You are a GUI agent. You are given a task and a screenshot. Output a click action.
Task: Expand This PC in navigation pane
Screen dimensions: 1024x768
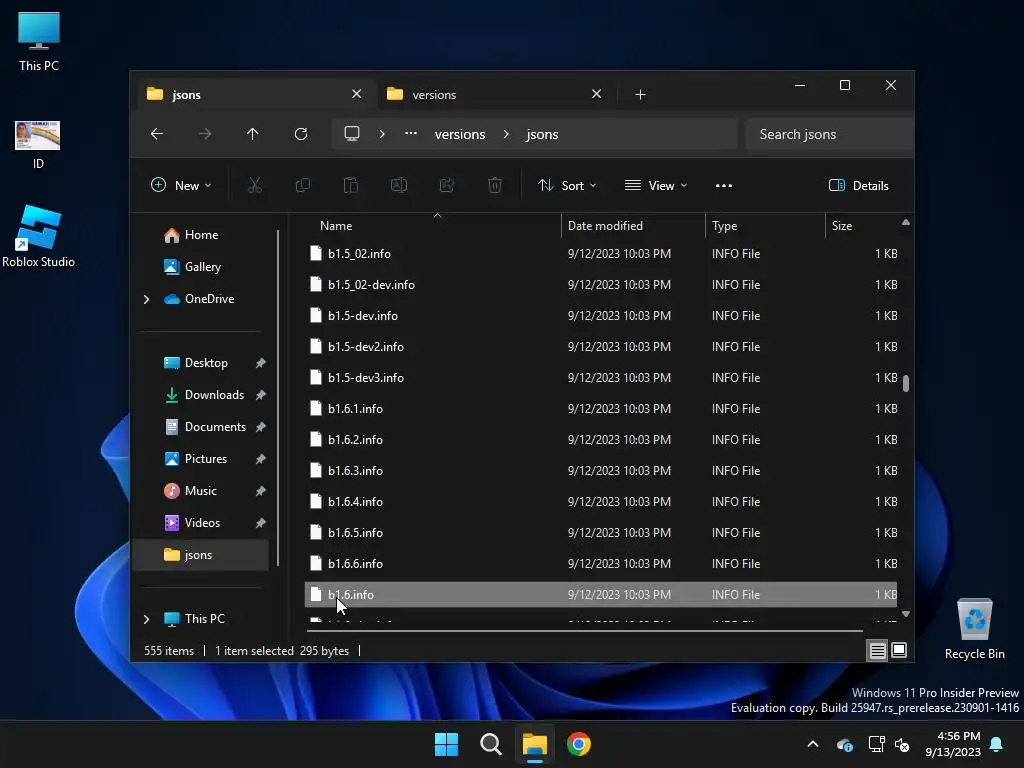146,618
